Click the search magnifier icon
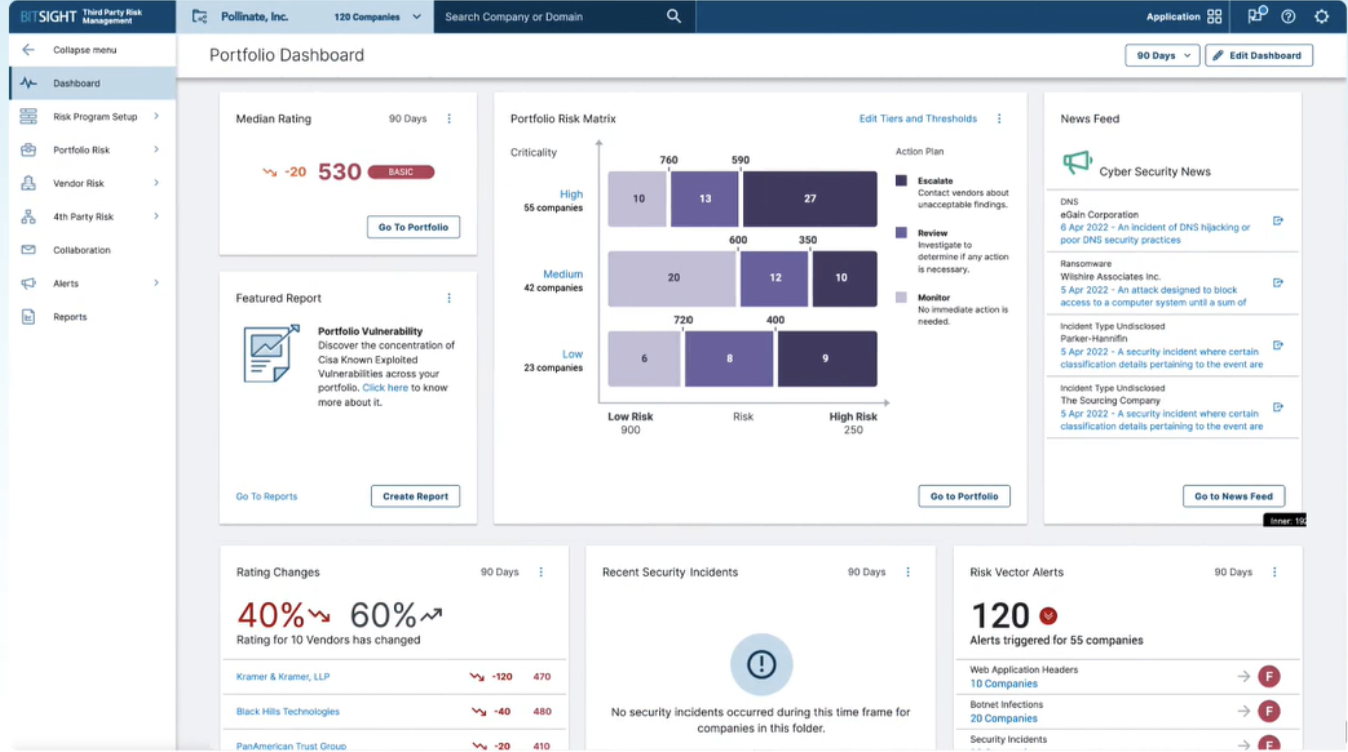The height and width of the screenshot is (752, 1348). pos(673,16)
